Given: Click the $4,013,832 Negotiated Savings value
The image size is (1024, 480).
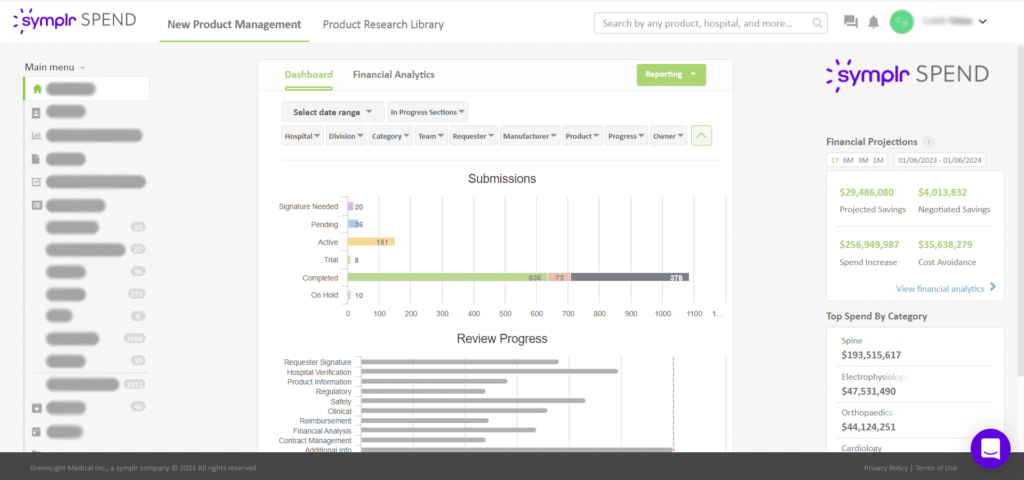Looking at the screenshot, I should 942,193.
